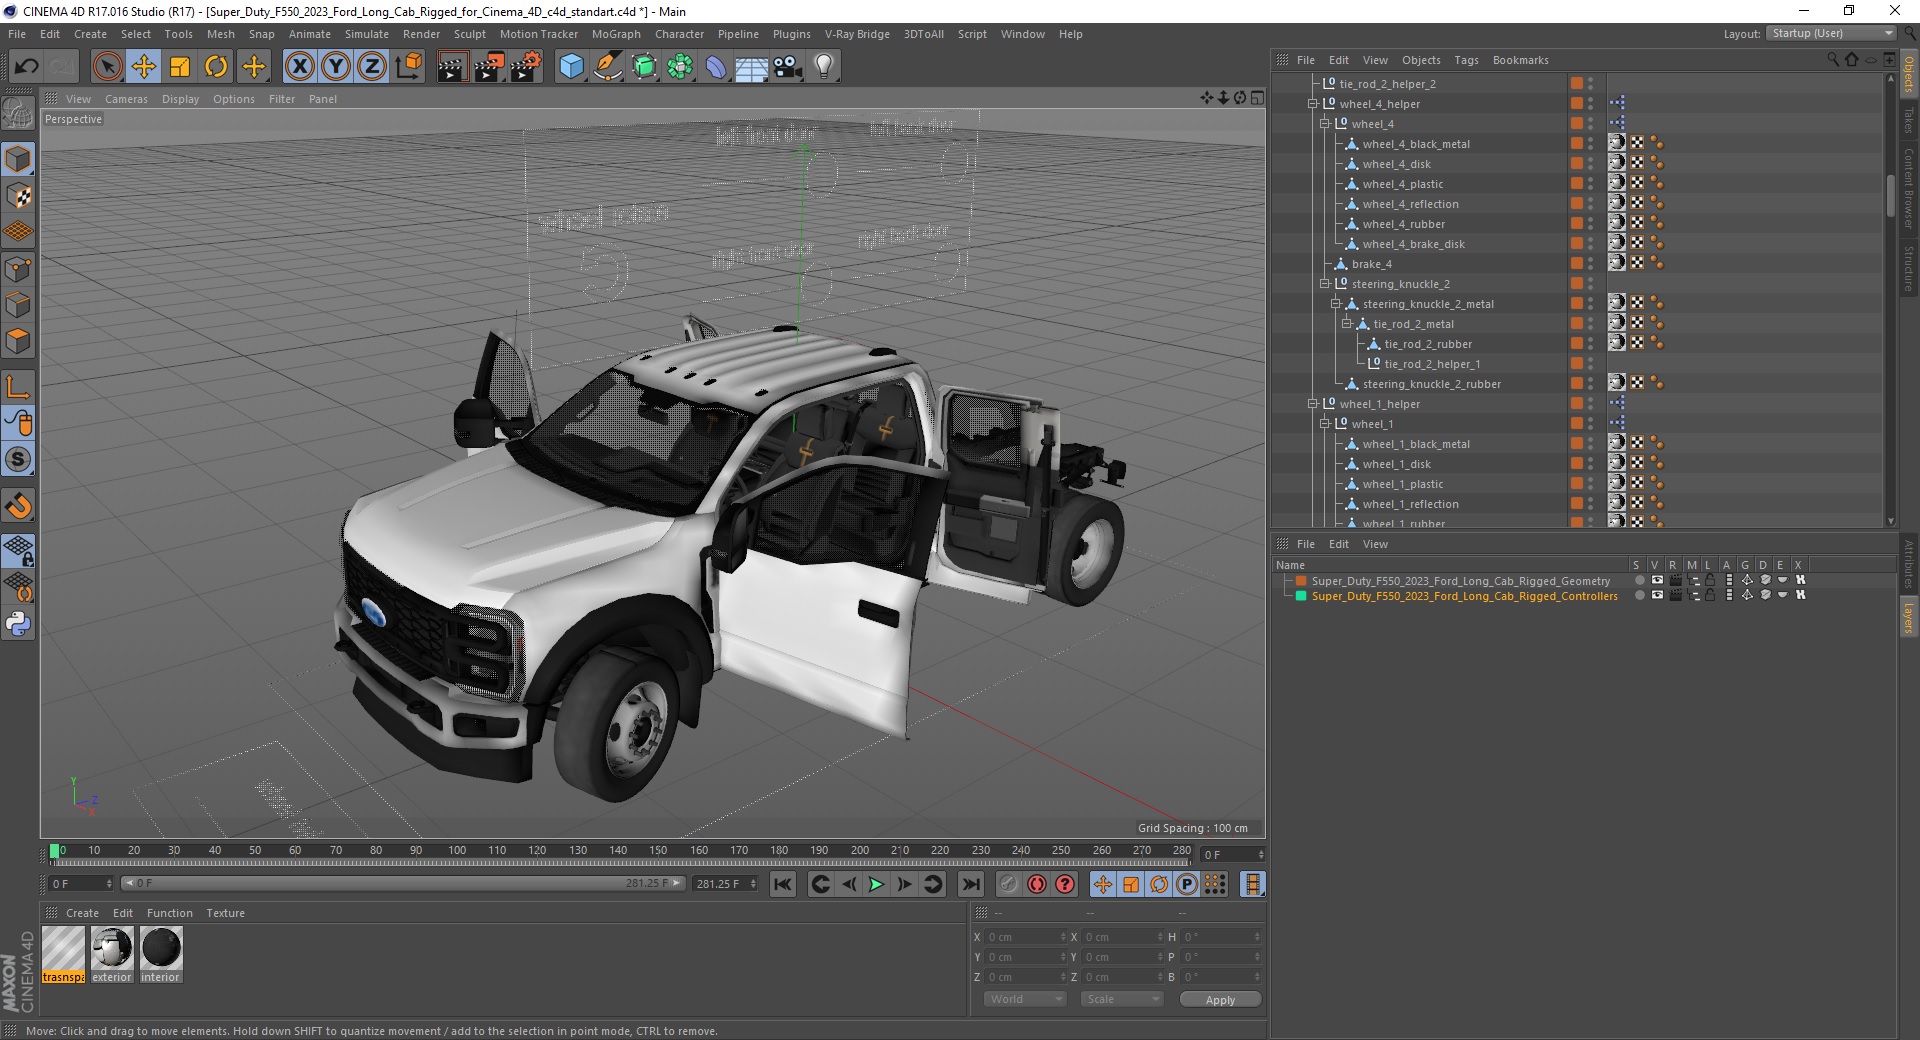Collapse wheel_4 tree node
Image resolution: width=1920 pixels, height=1040 pixels.
1325,124
